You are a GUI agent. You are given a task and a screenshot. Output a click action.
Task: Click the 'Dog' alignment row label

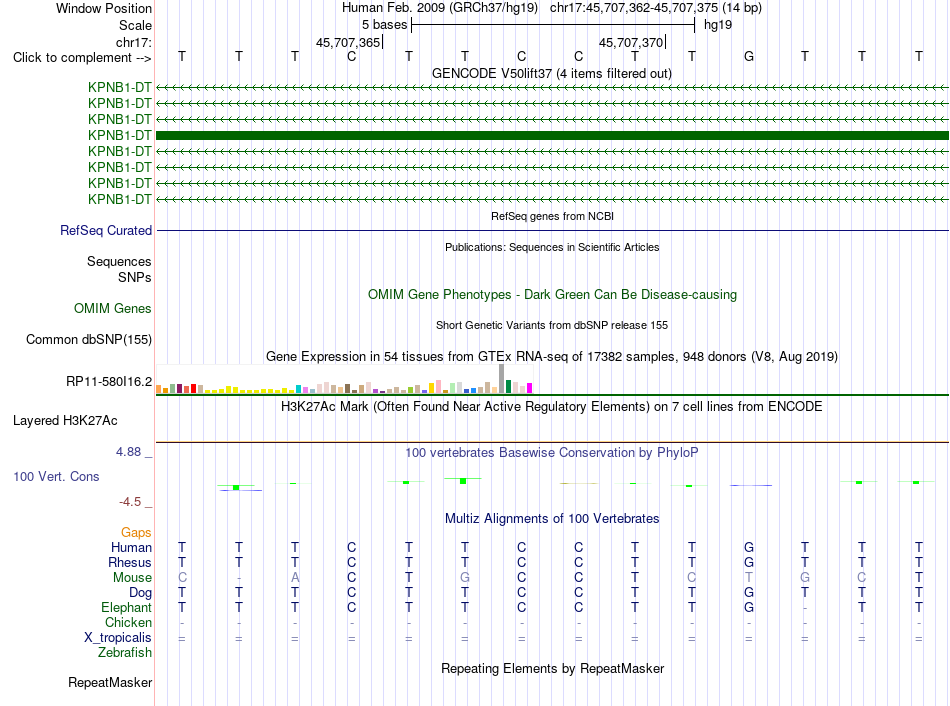click(x=141, y=593)
